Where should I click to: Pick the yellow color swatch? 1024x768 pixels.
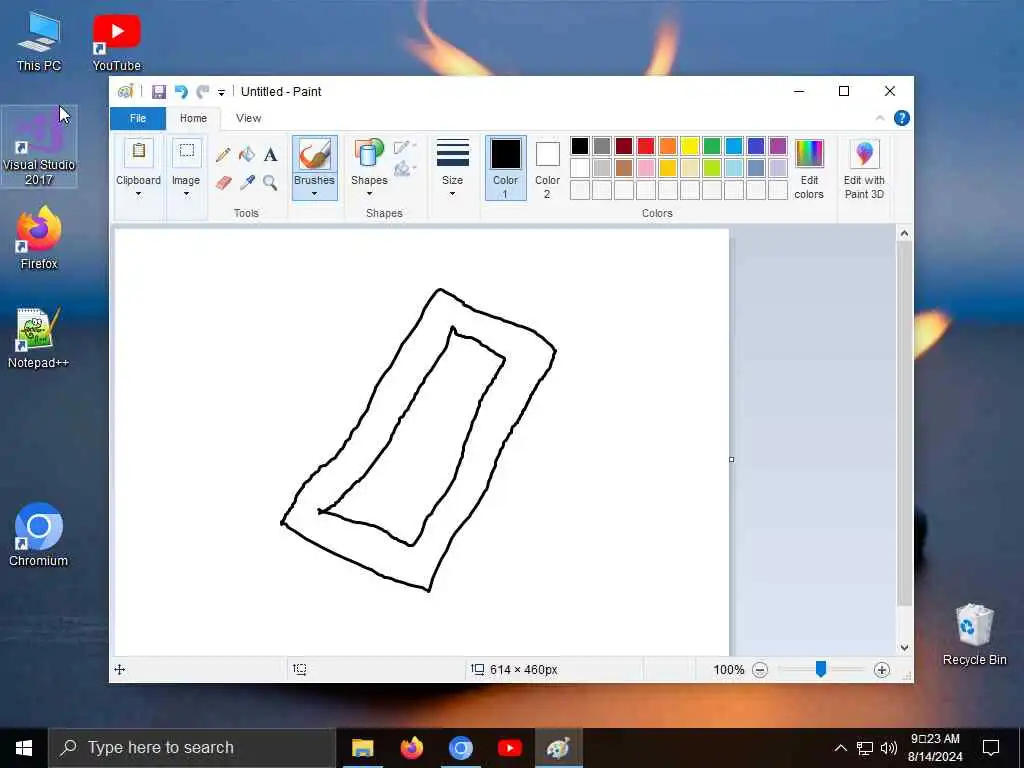pos(690,146)
